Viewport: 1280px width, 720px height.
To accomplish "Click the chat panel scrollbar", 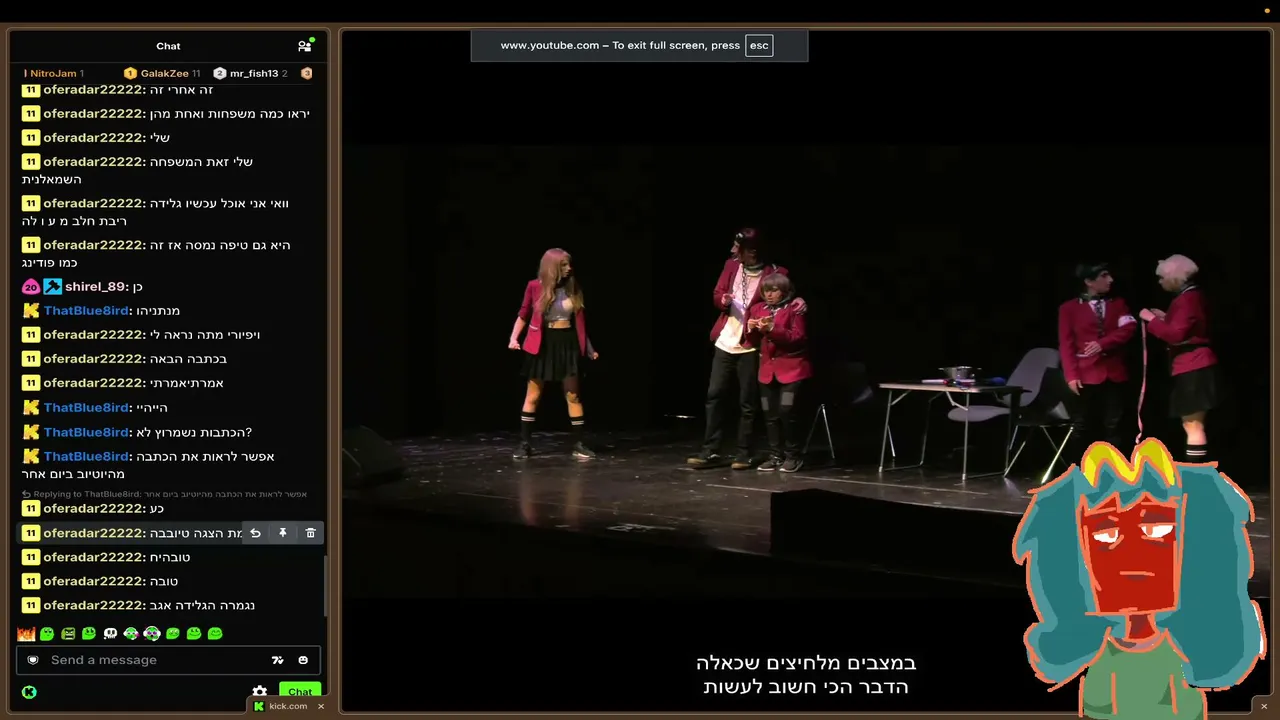I will 325,585.
